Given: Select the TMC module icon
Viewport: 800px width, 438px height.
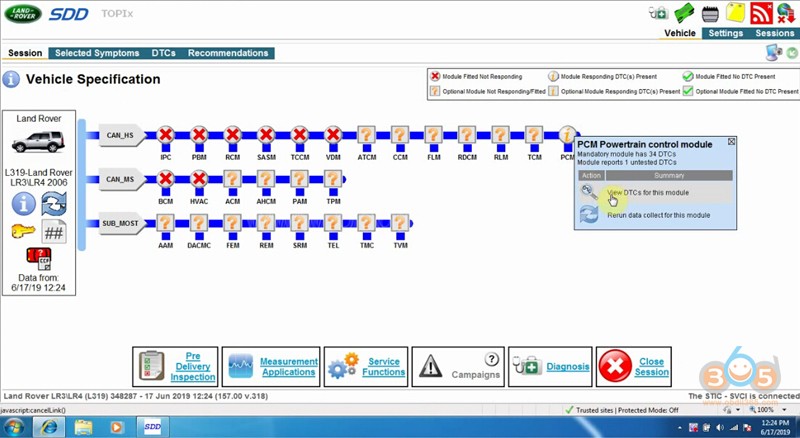Looking at the screenshot, I should pyautogui.click(x=366, y=223).
